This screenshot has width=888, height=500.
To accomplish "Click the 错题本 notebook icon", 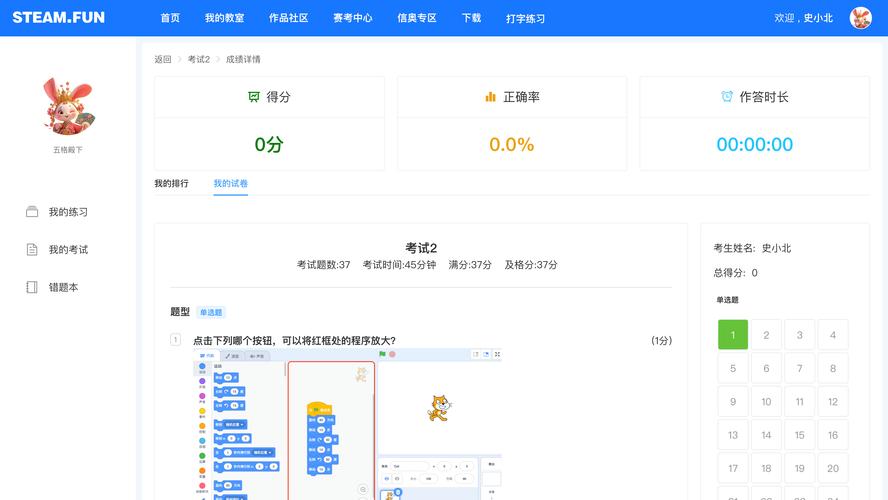I will (32, 287).
